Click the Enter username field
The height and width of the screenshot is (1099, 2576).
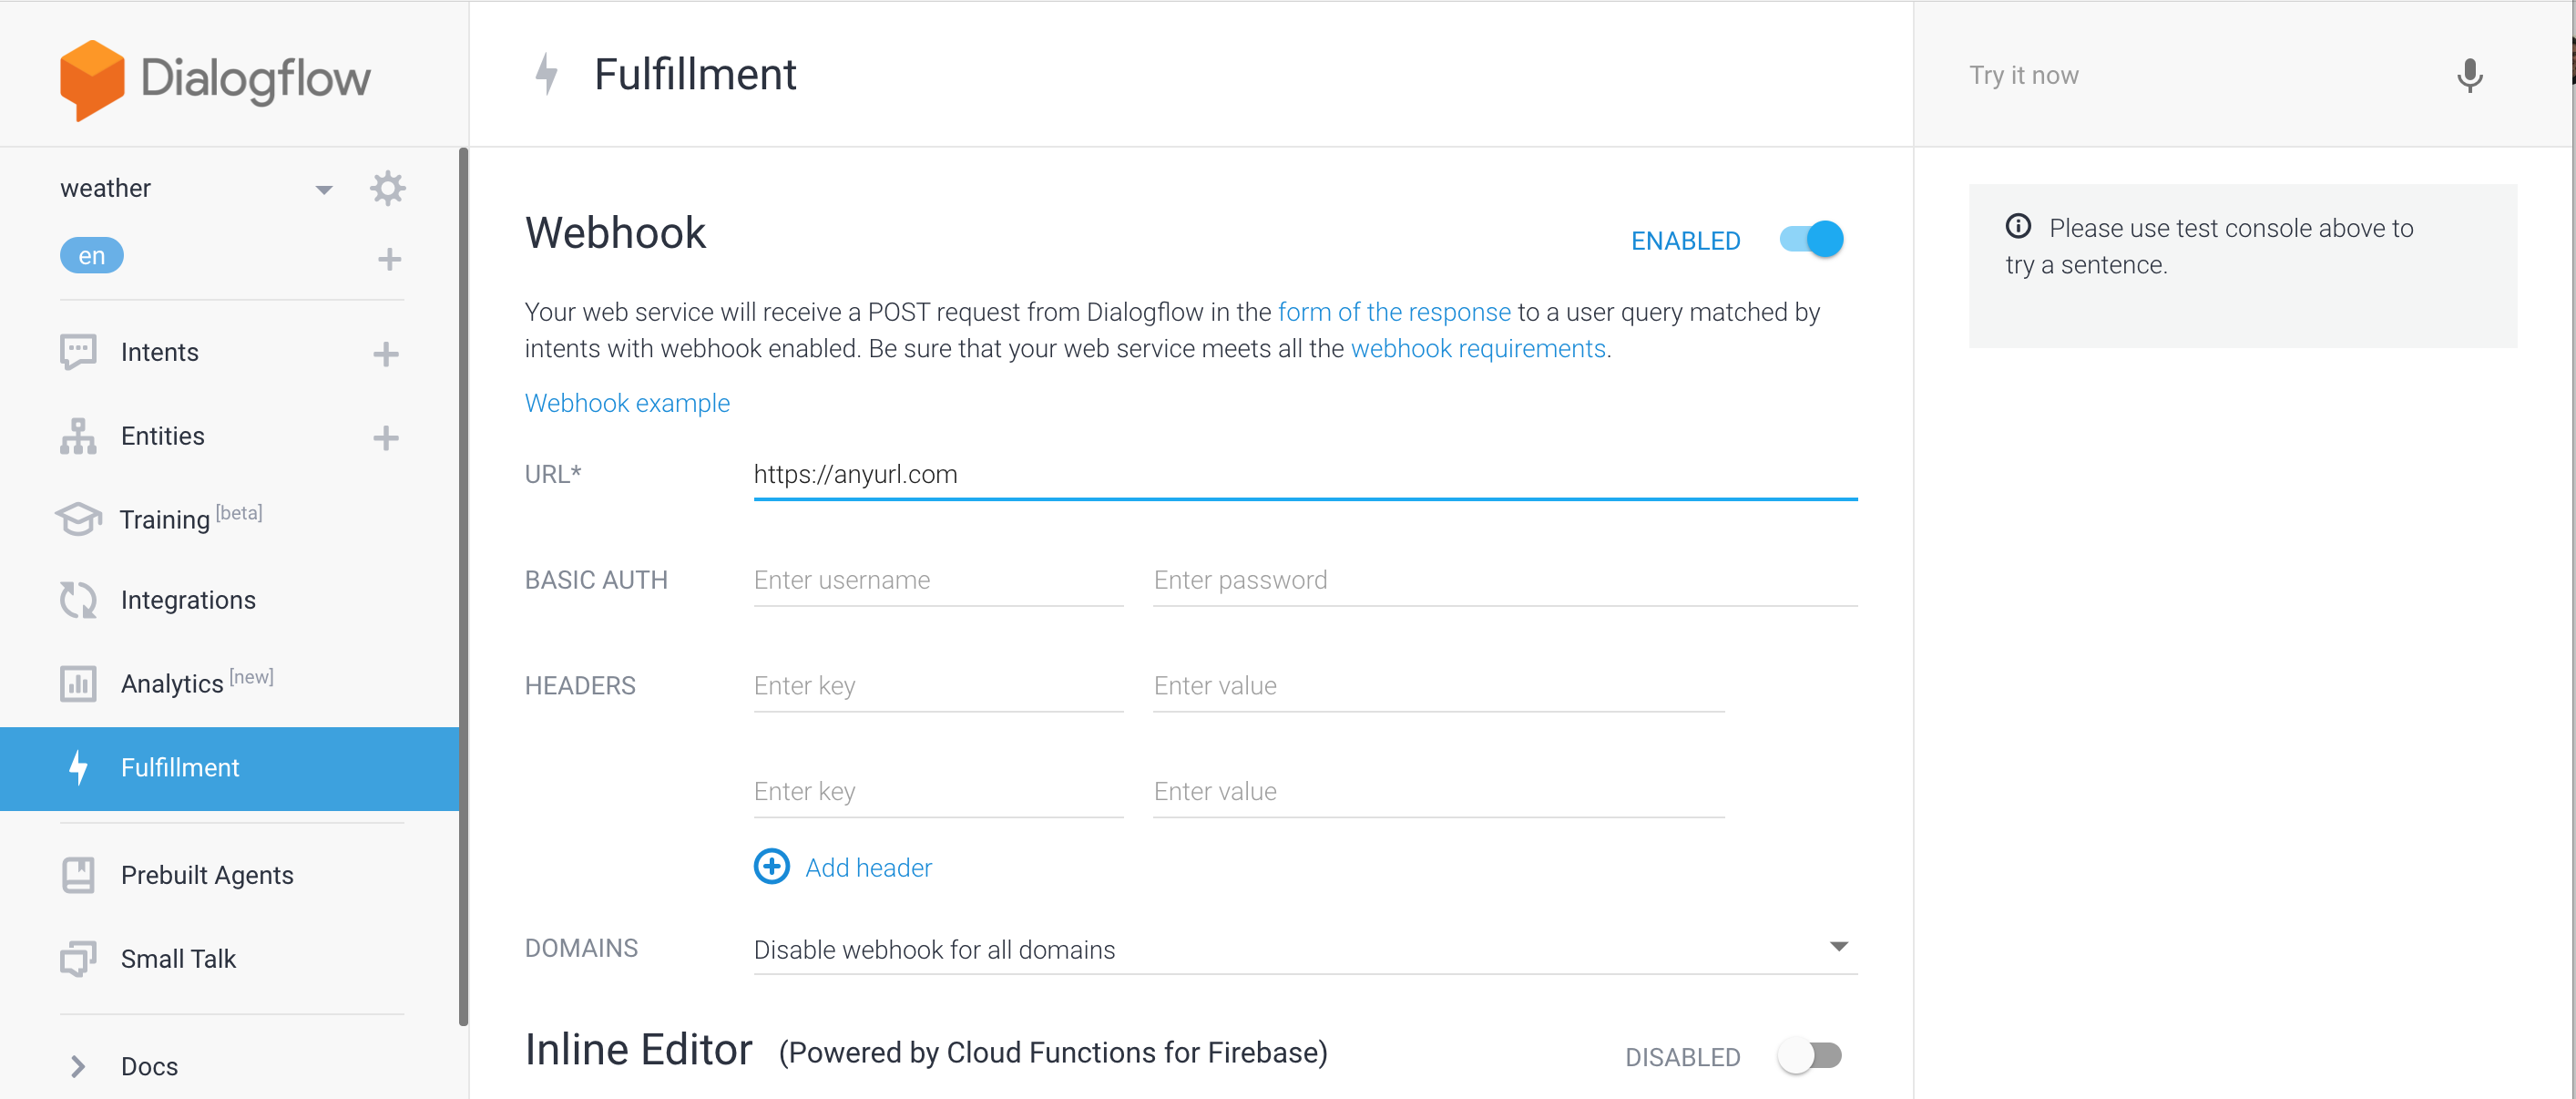click(x=937, y=580)
